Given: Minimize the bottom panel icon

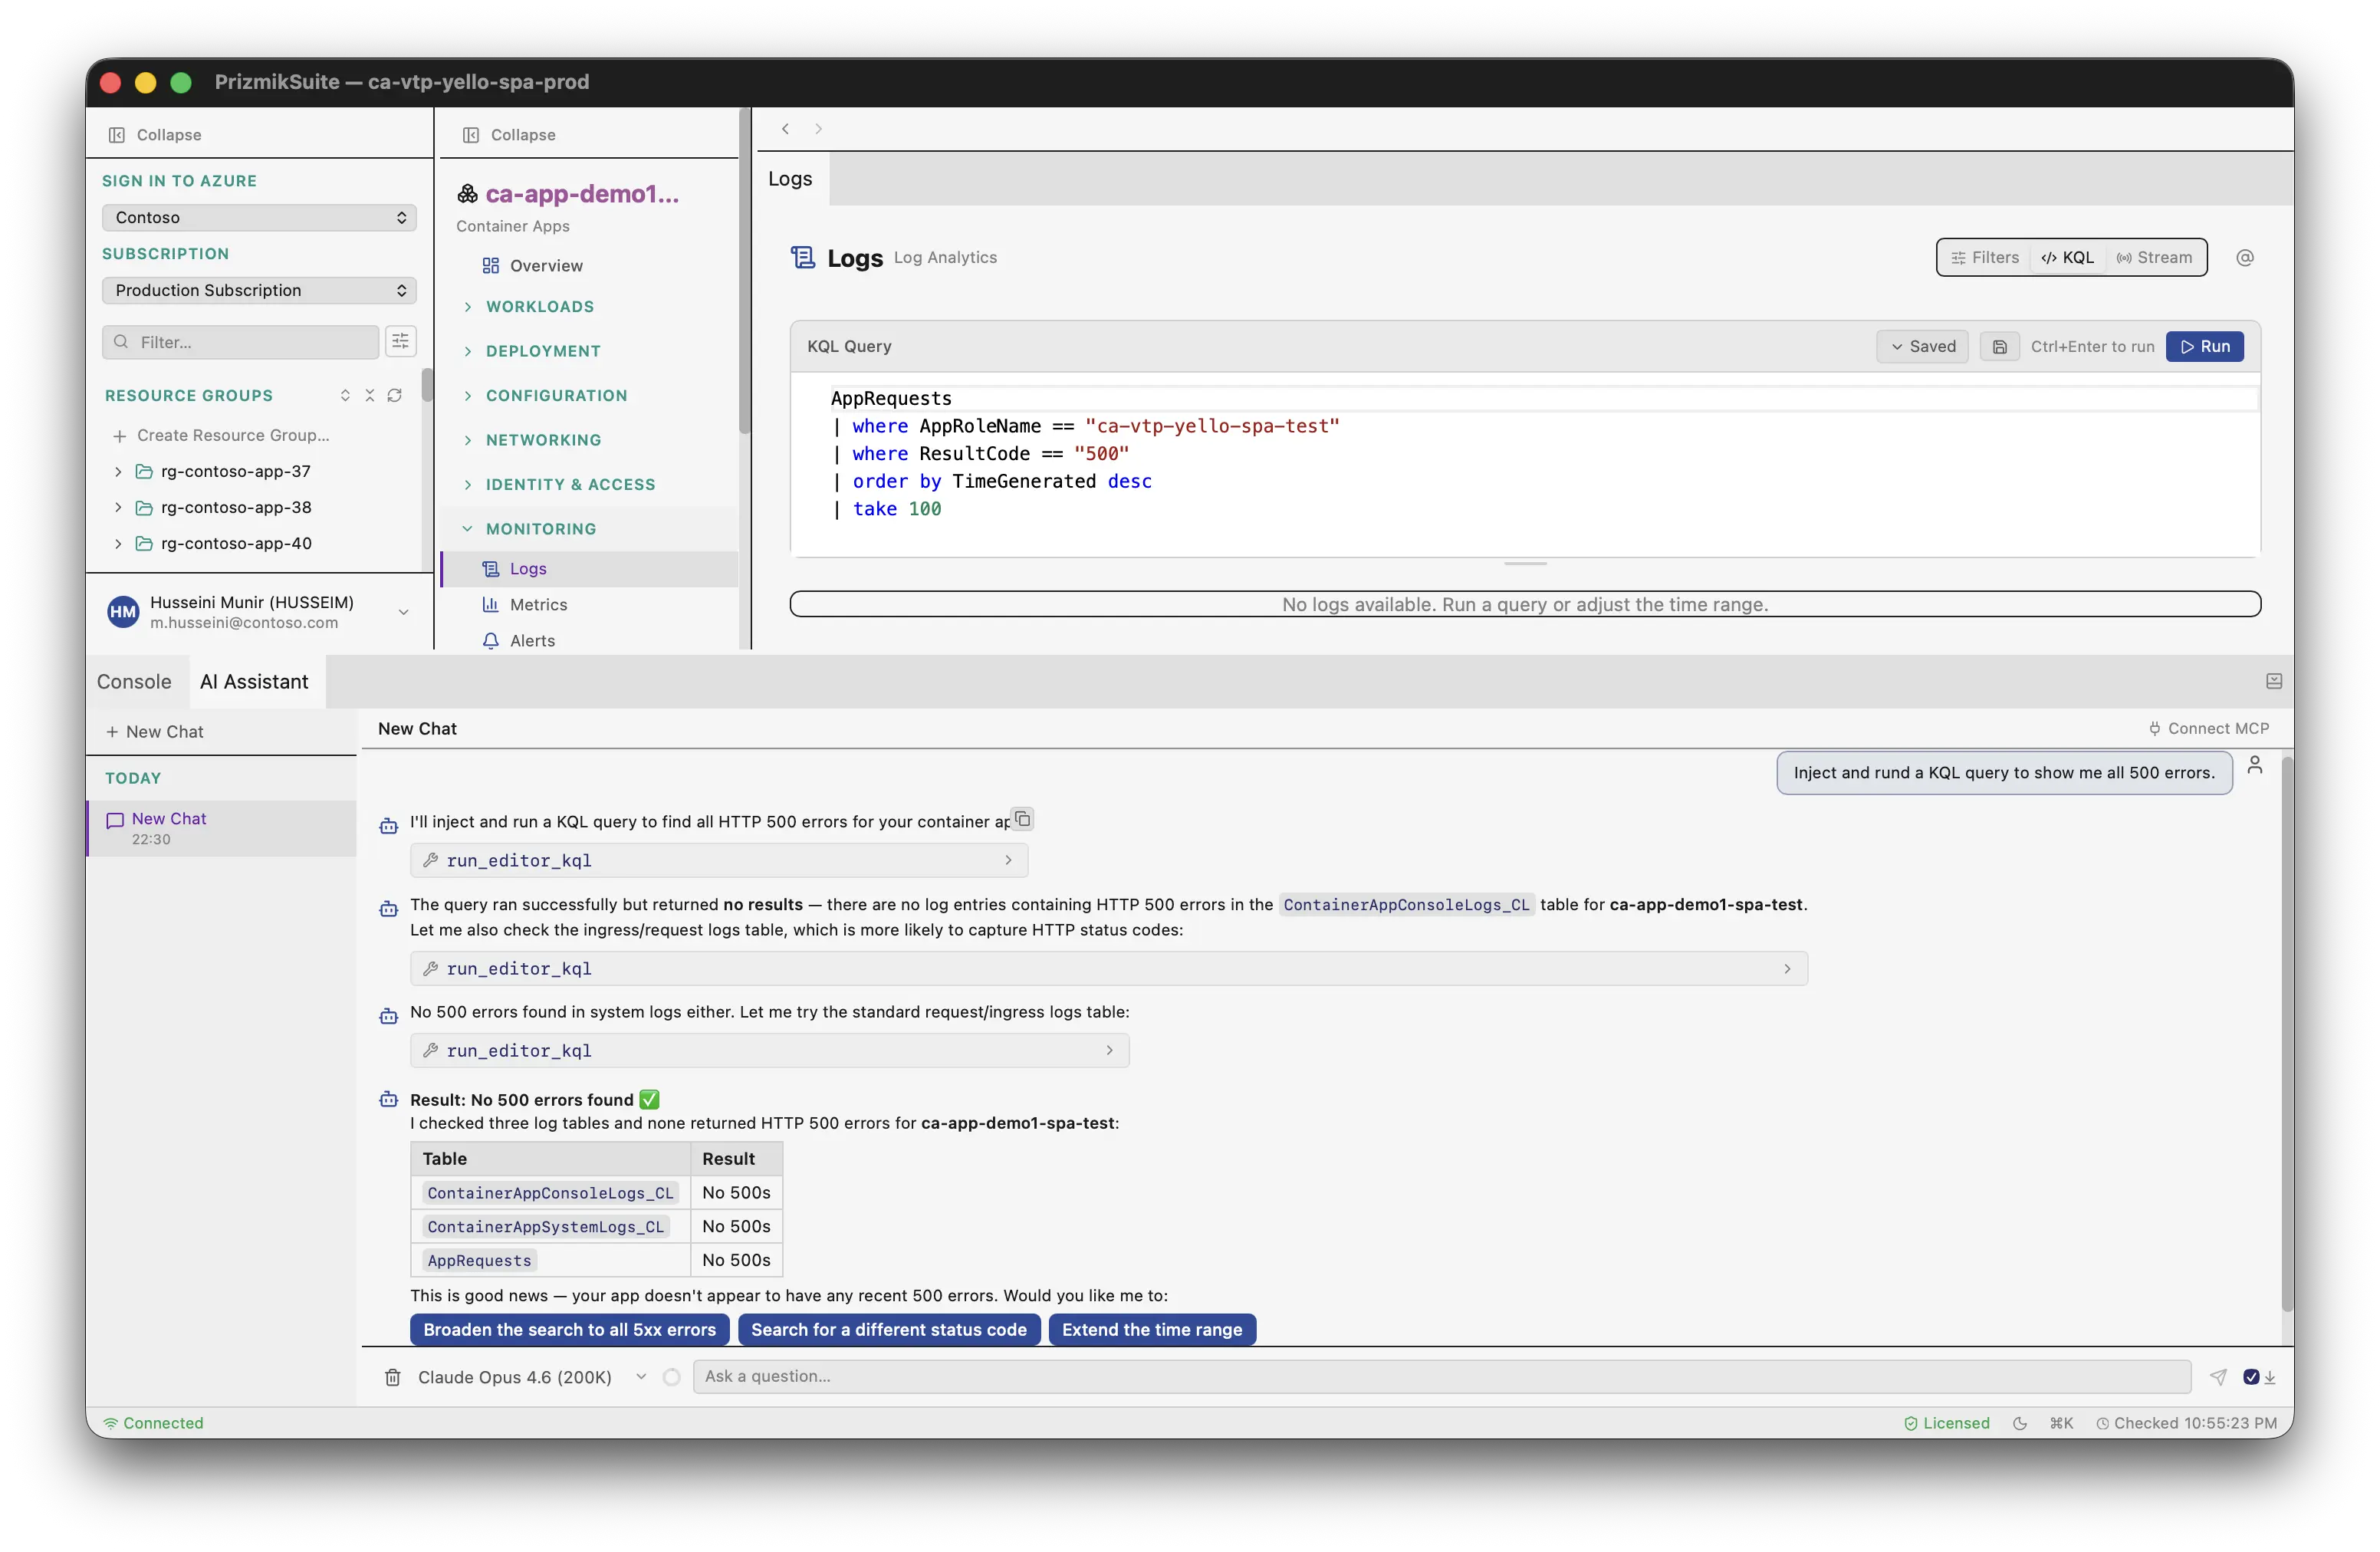Looking at the screenshot, I should 2274,681.
